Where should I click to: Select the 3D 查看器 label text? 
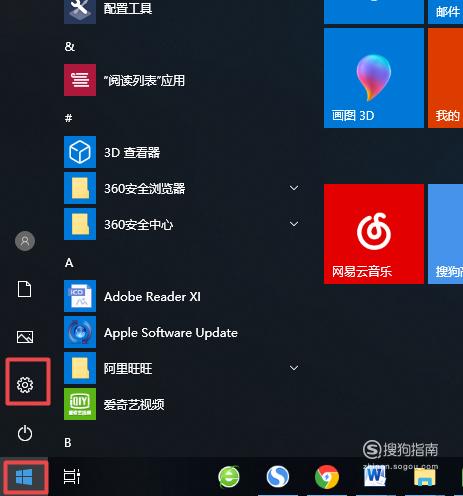coord(132,153)
